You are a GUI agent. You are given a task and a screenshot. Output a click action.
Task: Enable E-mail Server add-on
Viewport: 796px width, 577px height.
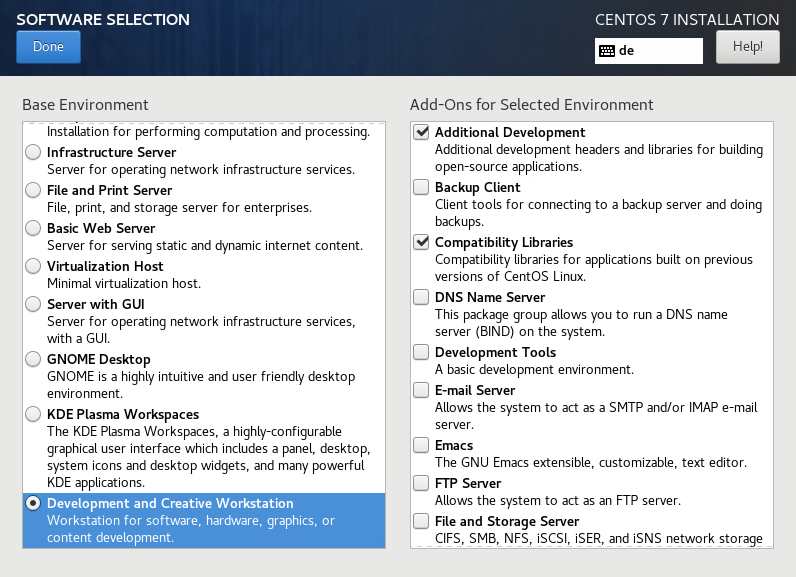(421, 391)
